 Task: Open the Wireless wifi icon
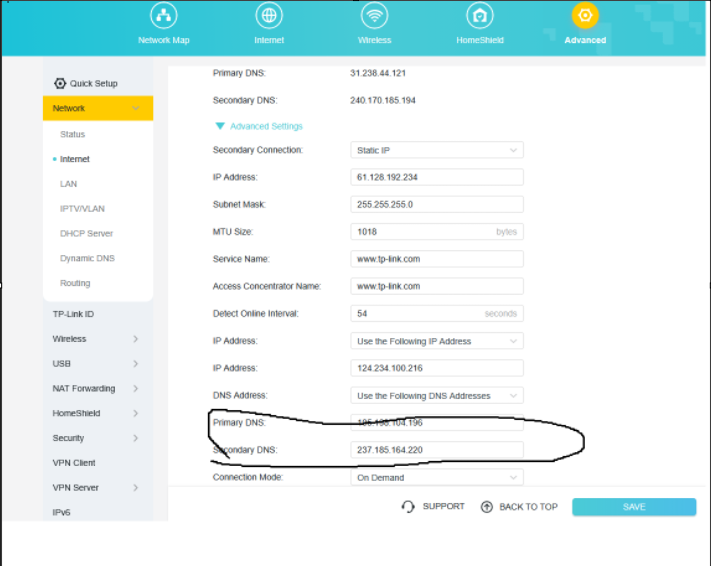[375, 15]
